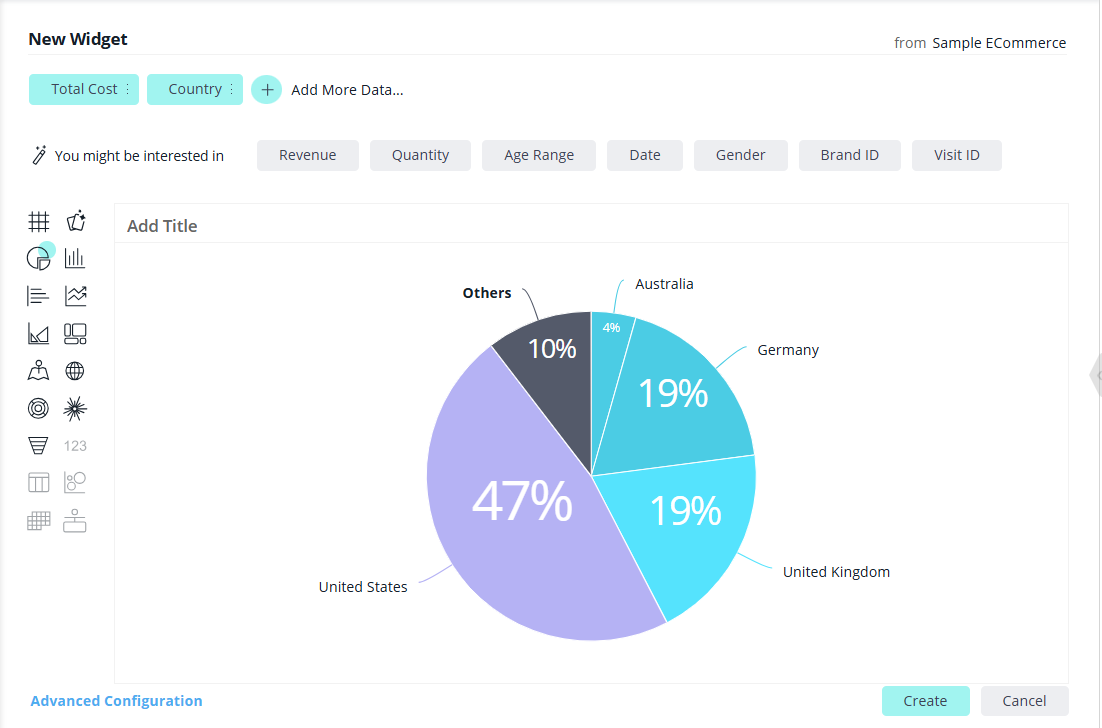Open the Country field options menu
The height and width of the screenshot is (728, 1102).
(x=231, y=90)
